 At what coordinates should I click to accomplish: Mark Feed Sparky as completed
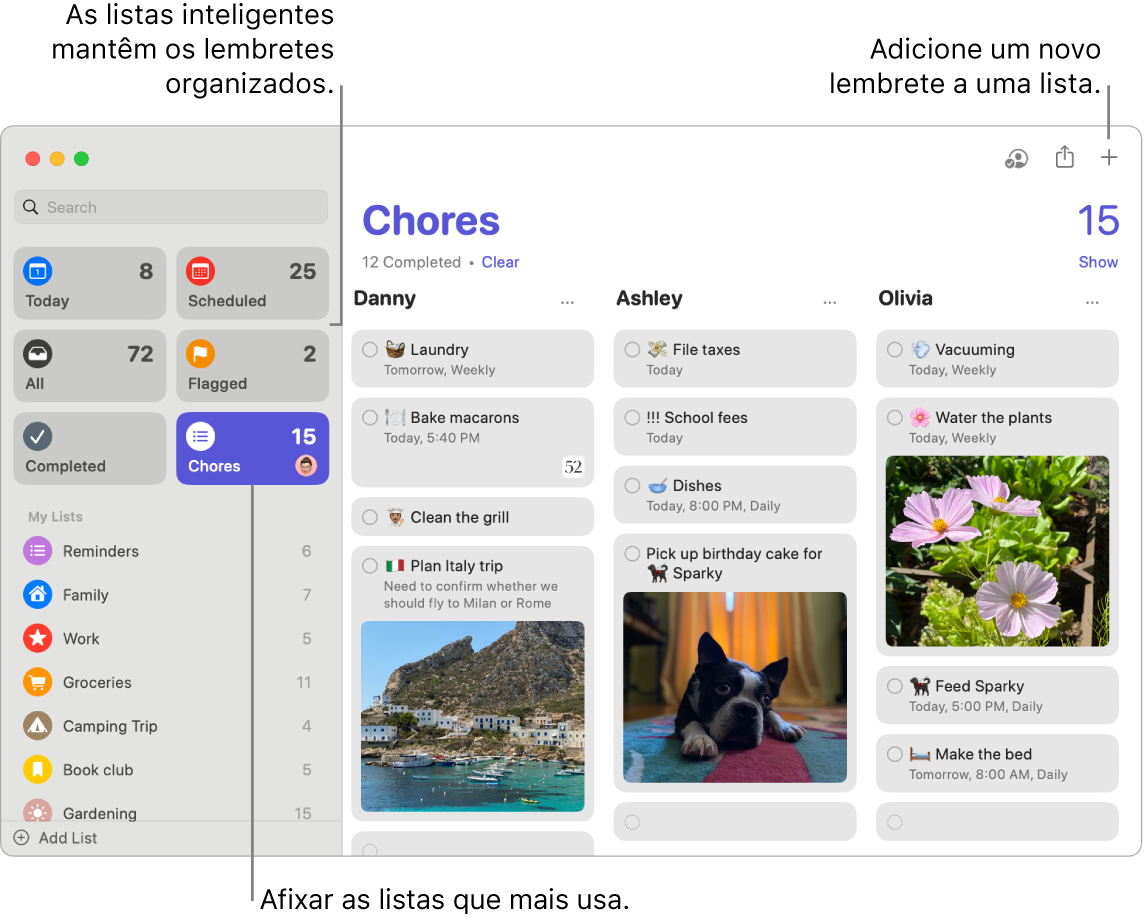tap(895, 686)
